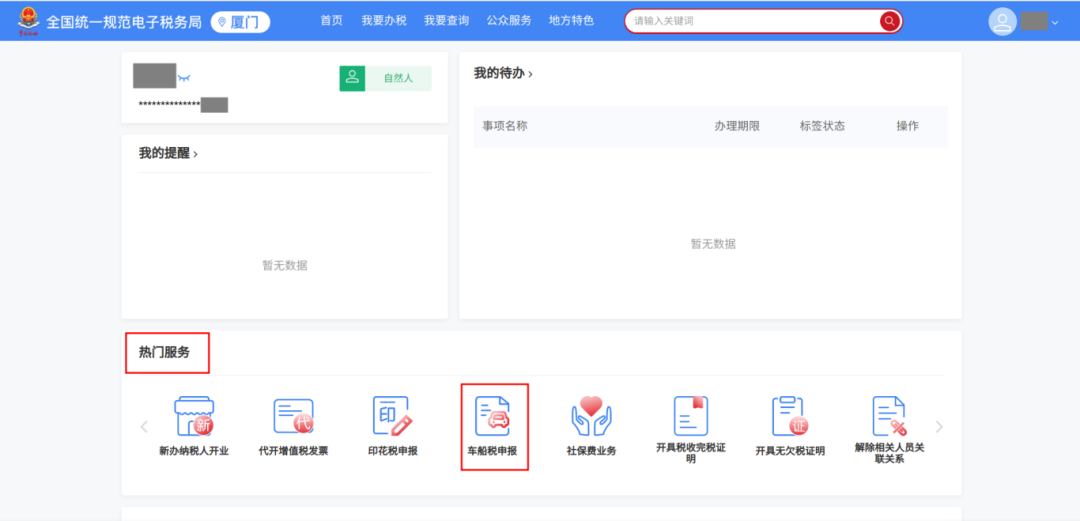
Task: Click the 全国统一规范电子税务局 title
Action: 124,22
